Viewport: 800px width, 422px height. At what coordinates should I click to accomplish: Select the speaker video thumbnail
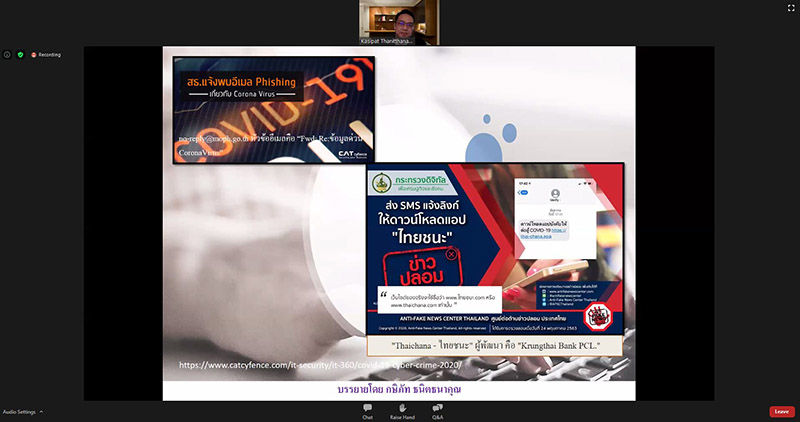399,18
